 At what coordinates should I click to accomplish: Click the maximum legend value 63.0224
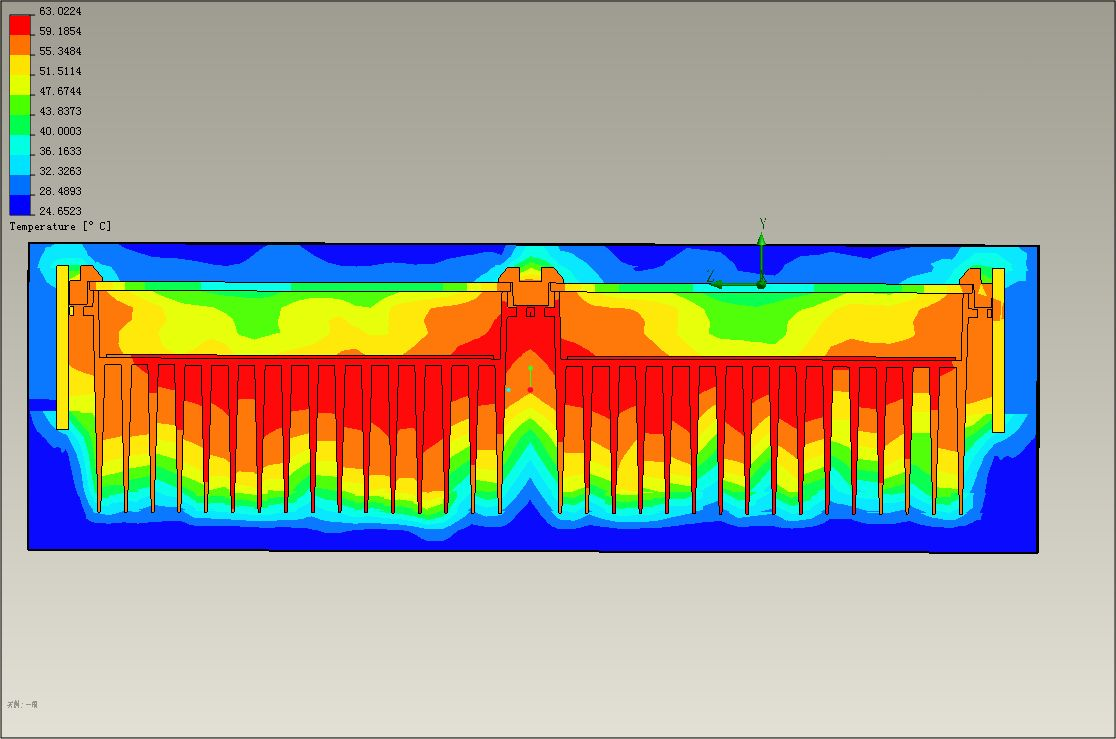[60, 11]
